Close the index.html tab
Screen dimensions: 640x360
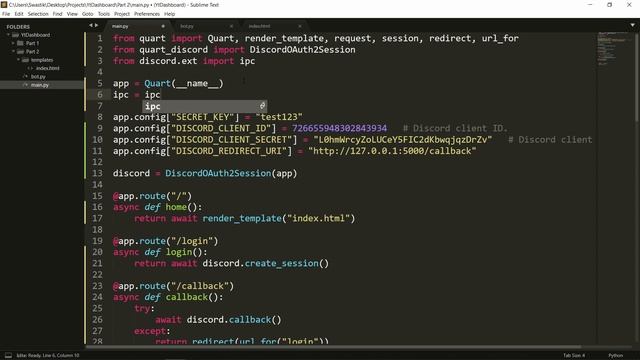[x=300, y=26]
